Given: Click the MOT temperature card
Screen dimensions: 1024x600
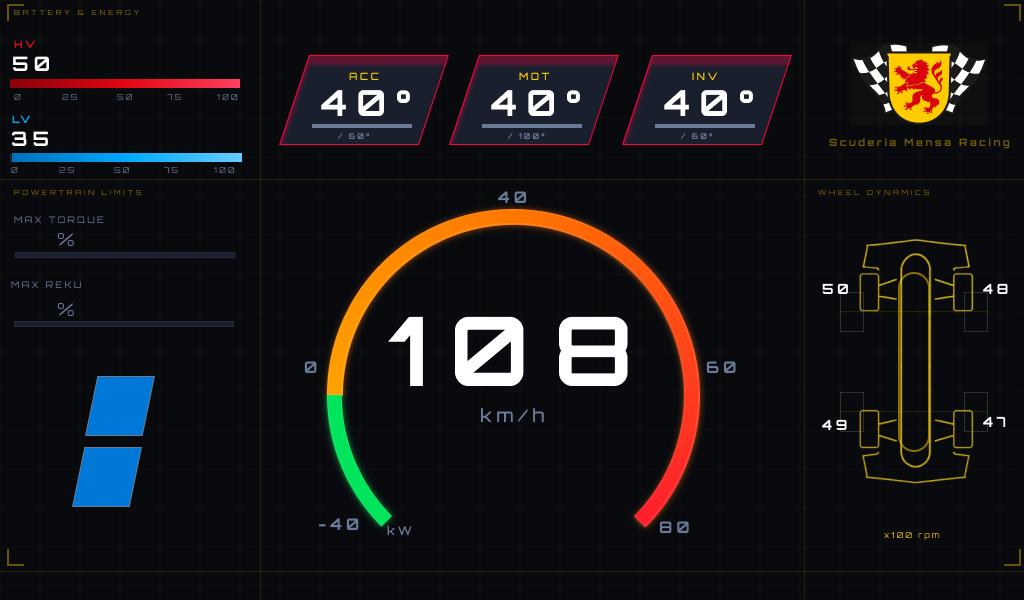Looking at the screenshot, I should [x=534, y=100].
